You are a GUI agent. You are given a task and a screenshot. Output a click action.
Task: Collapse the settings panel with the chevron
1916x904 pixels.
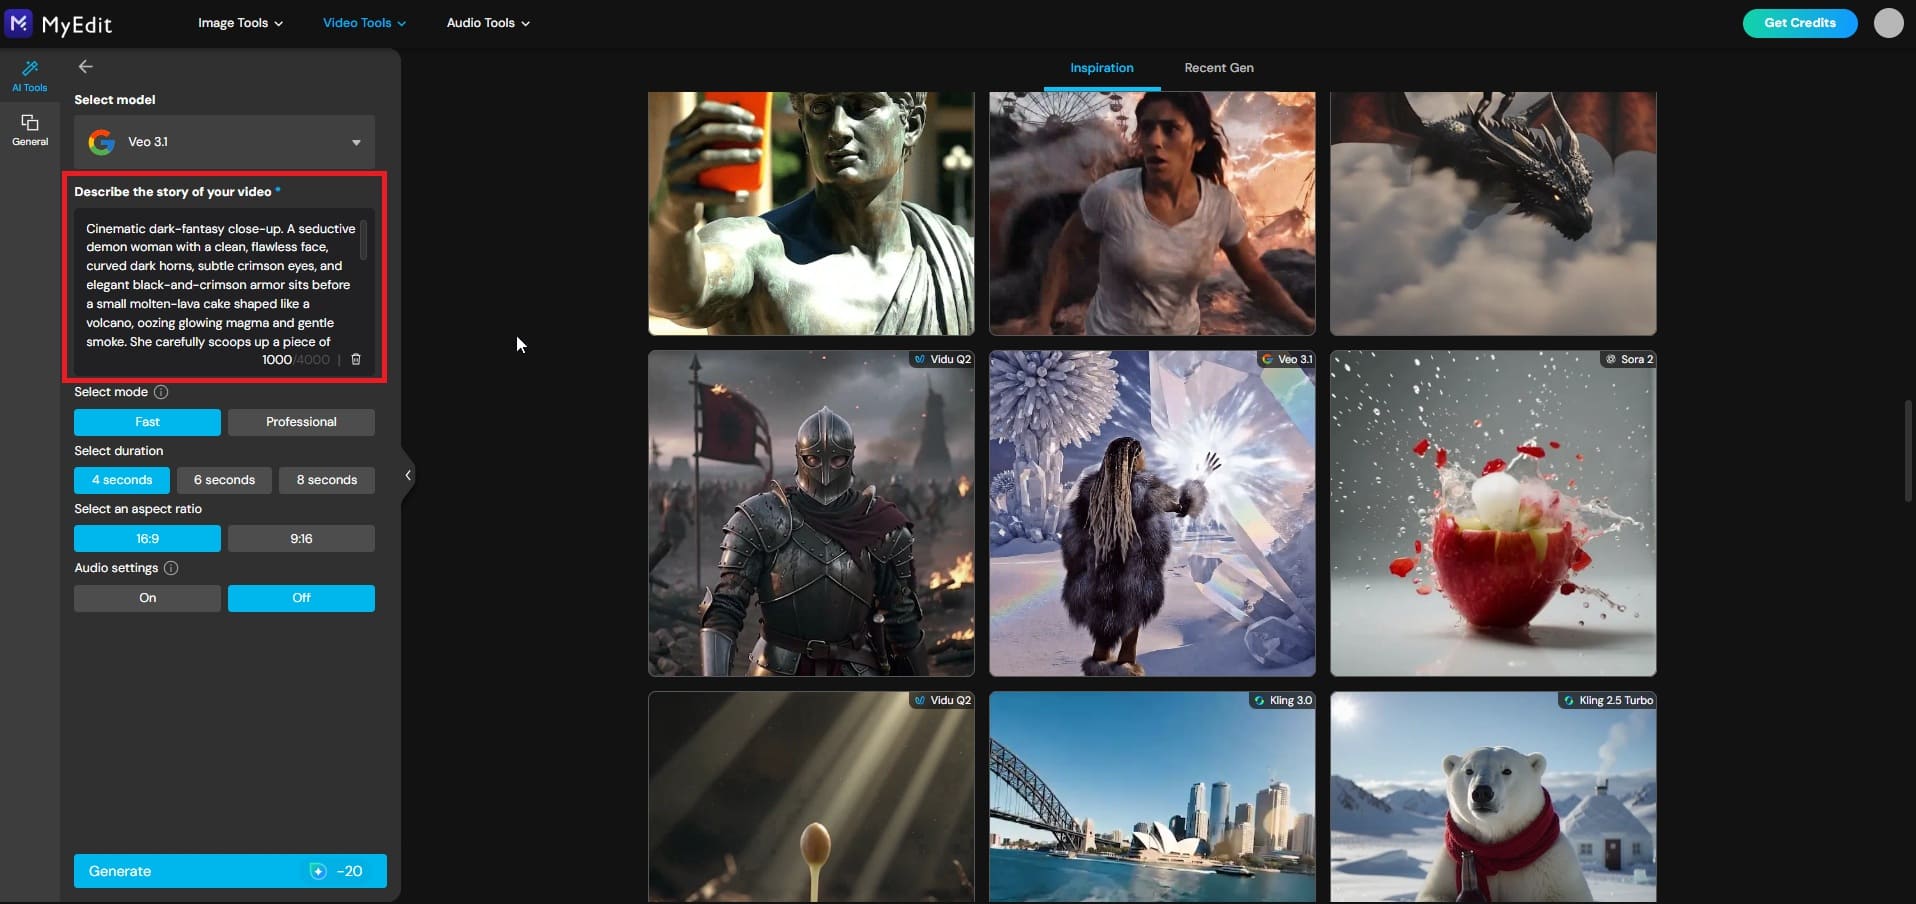pos(407,474)
